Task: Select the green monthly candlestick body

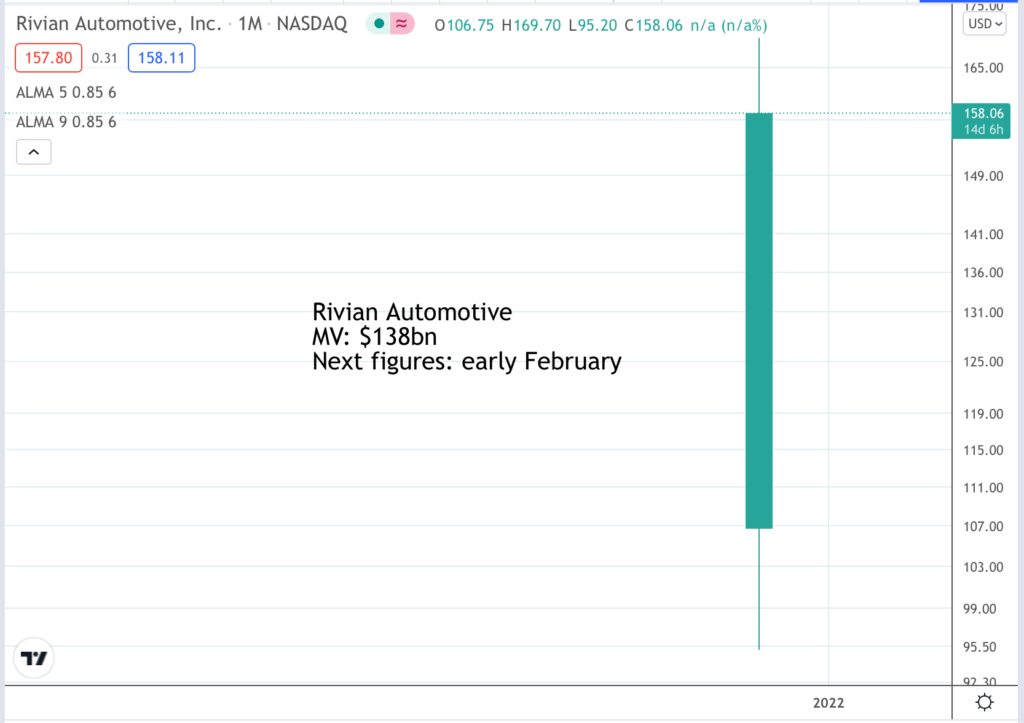Action: 759,321
